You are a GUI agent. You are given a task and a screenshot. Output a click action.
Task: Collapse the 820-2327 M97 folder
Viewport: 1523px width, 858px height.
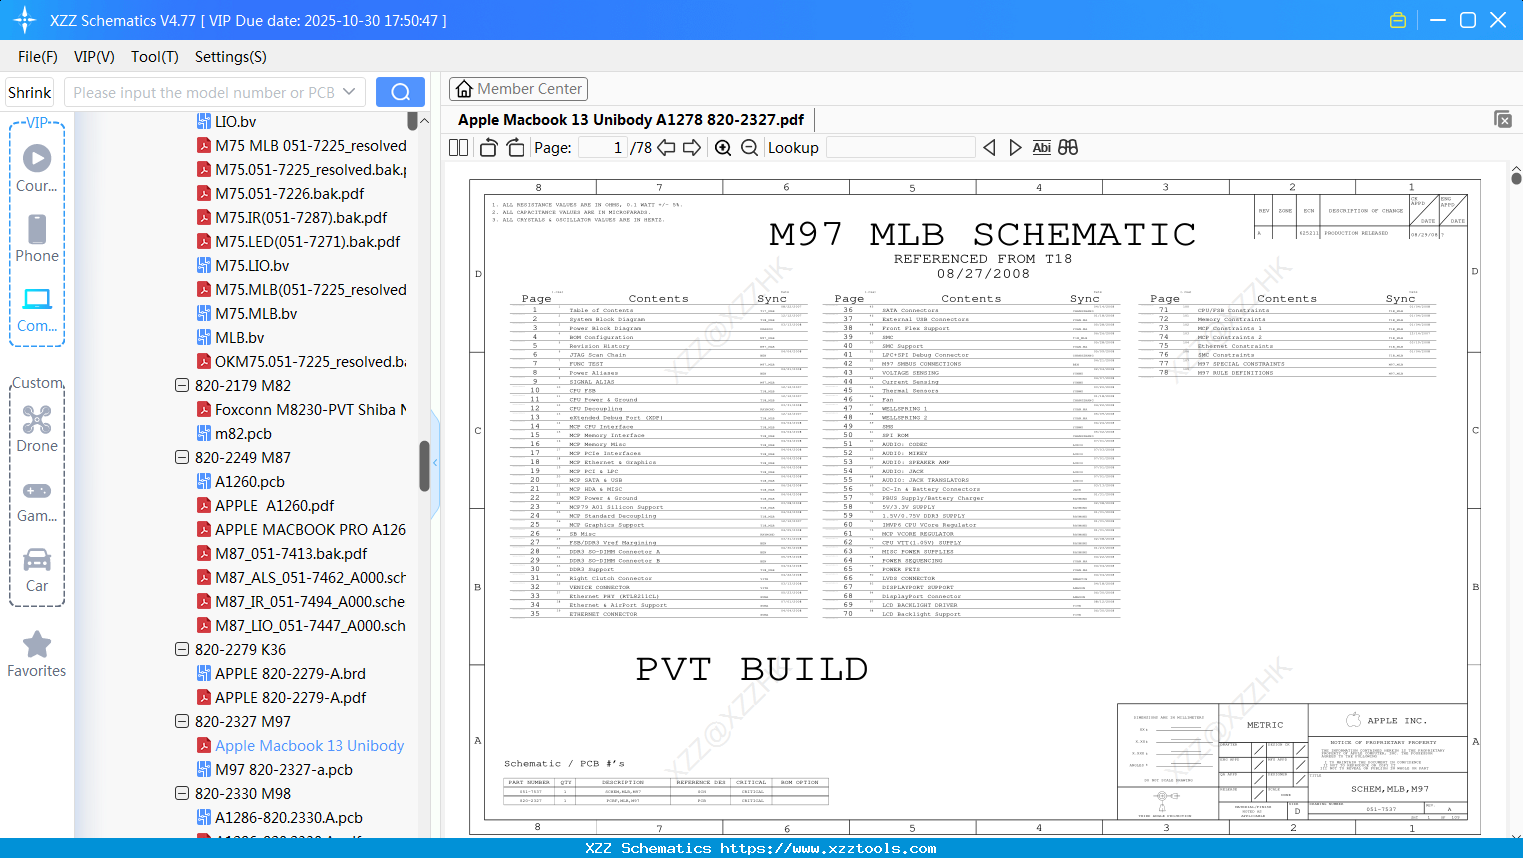pyautogui.click(x=182, y=721)
